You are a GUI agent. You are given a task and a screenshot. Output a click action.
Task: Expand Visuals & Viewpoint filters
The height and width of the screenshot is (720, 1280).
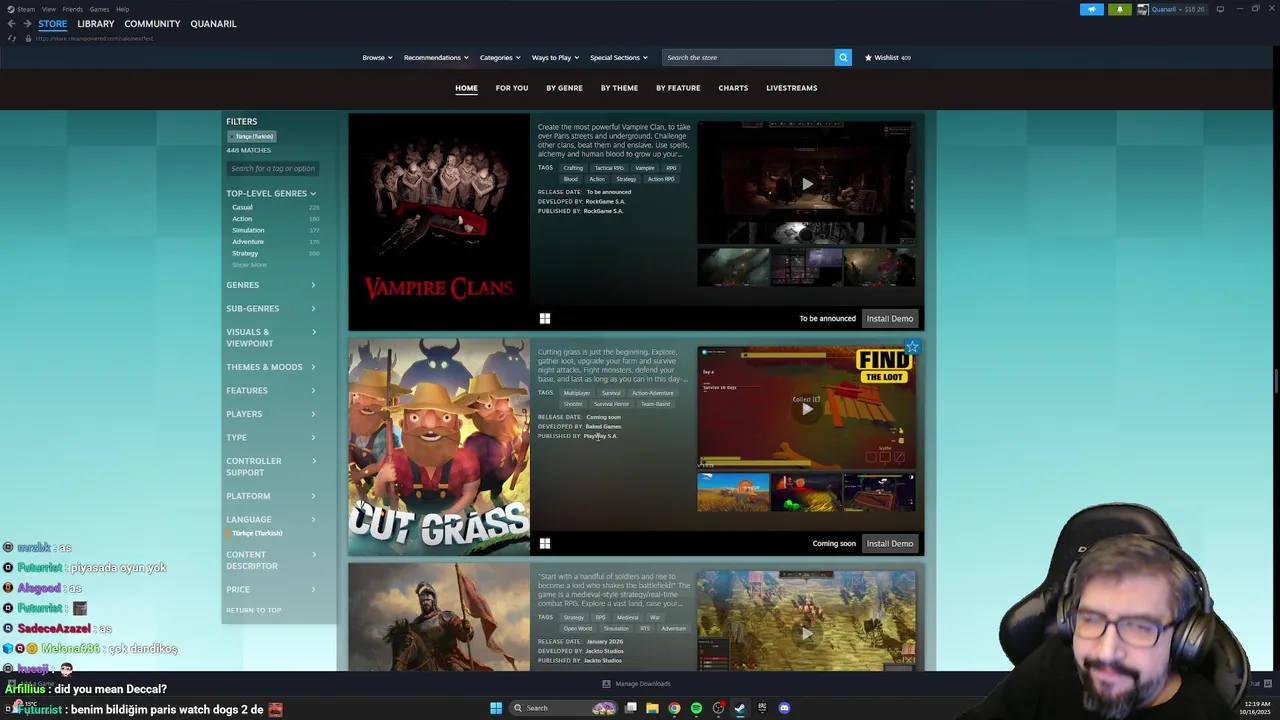pos(271,337)
